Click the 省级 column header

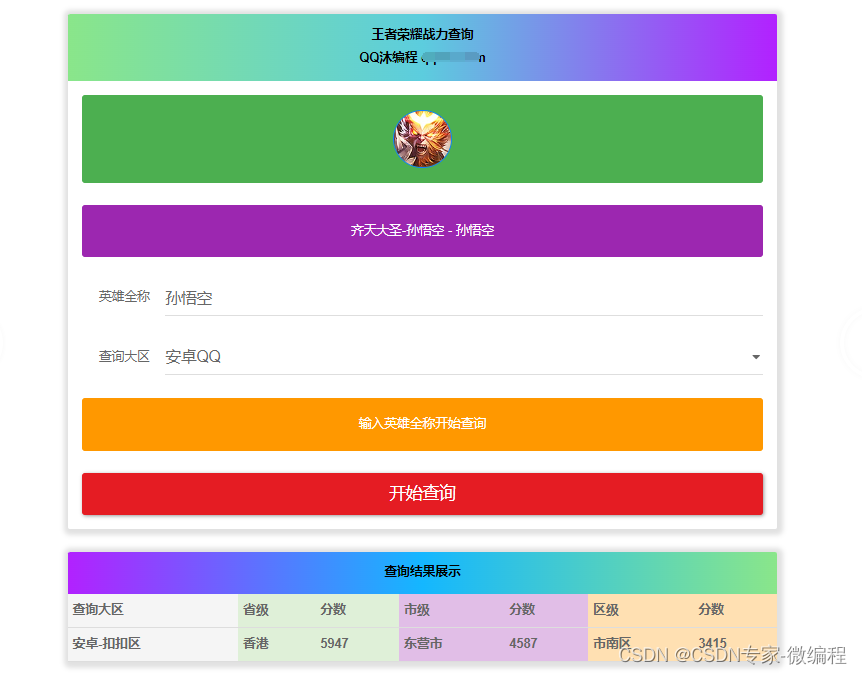[254, 609]
